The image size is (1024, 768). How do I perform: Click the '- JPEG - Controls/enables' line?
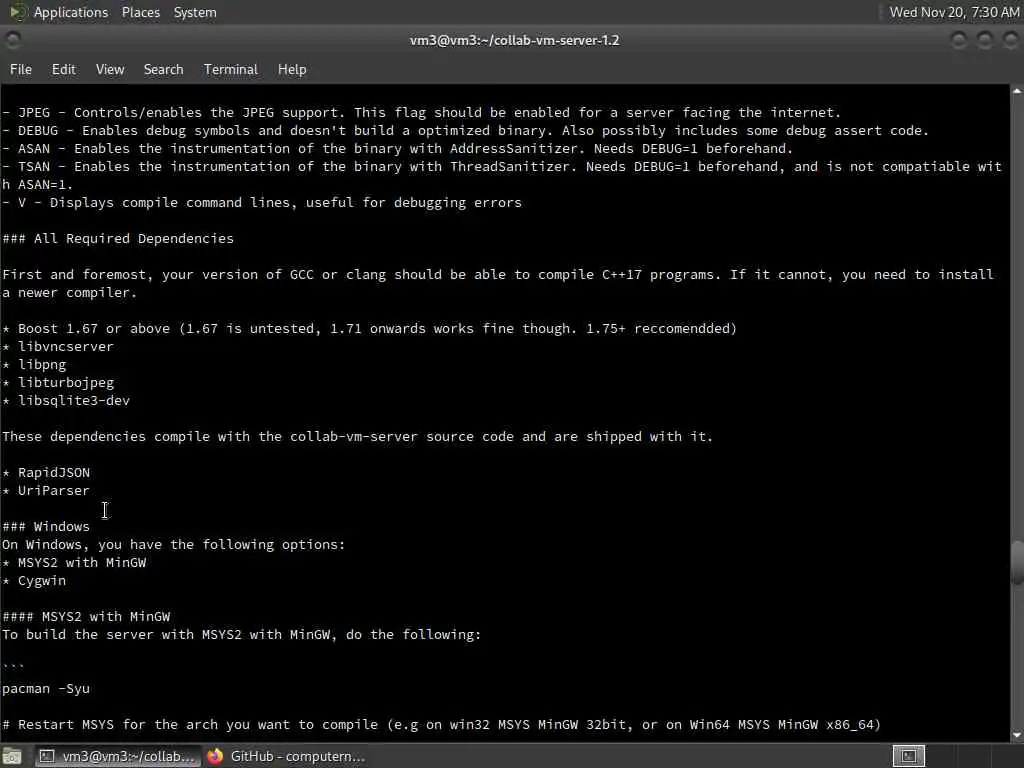[421, 113]
